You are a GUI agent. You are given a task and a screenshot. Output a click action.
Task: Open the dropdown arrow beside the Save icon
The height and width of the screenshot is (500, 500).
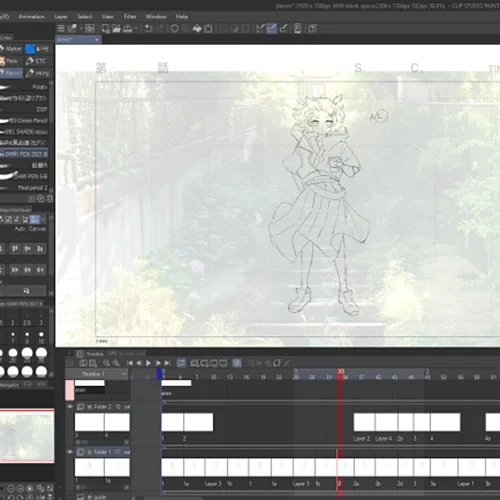pos(136,29)
